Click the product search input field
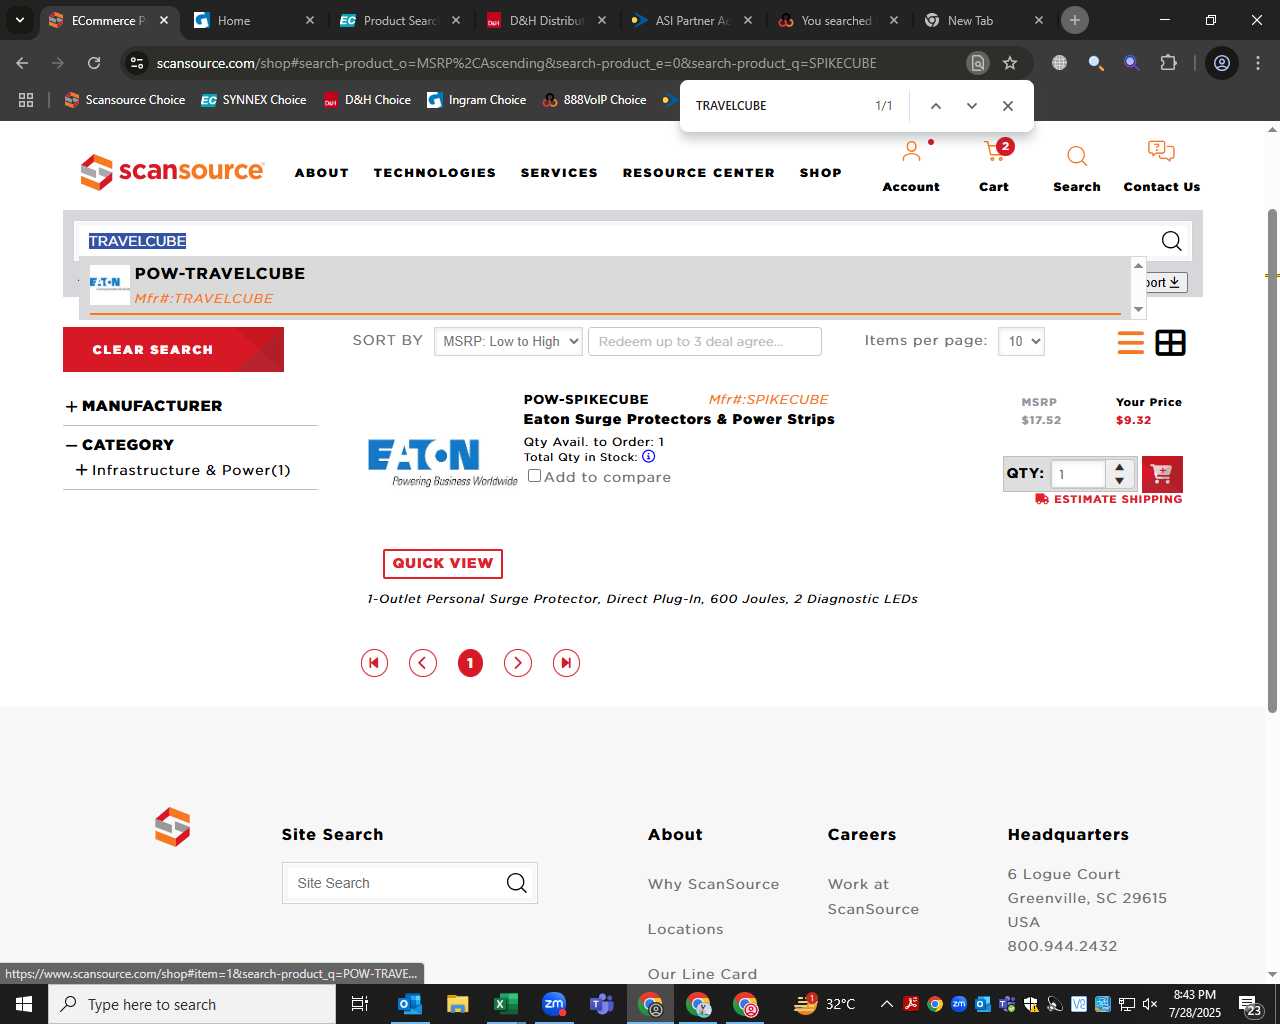1280x1024 pixels. [615, 241]
